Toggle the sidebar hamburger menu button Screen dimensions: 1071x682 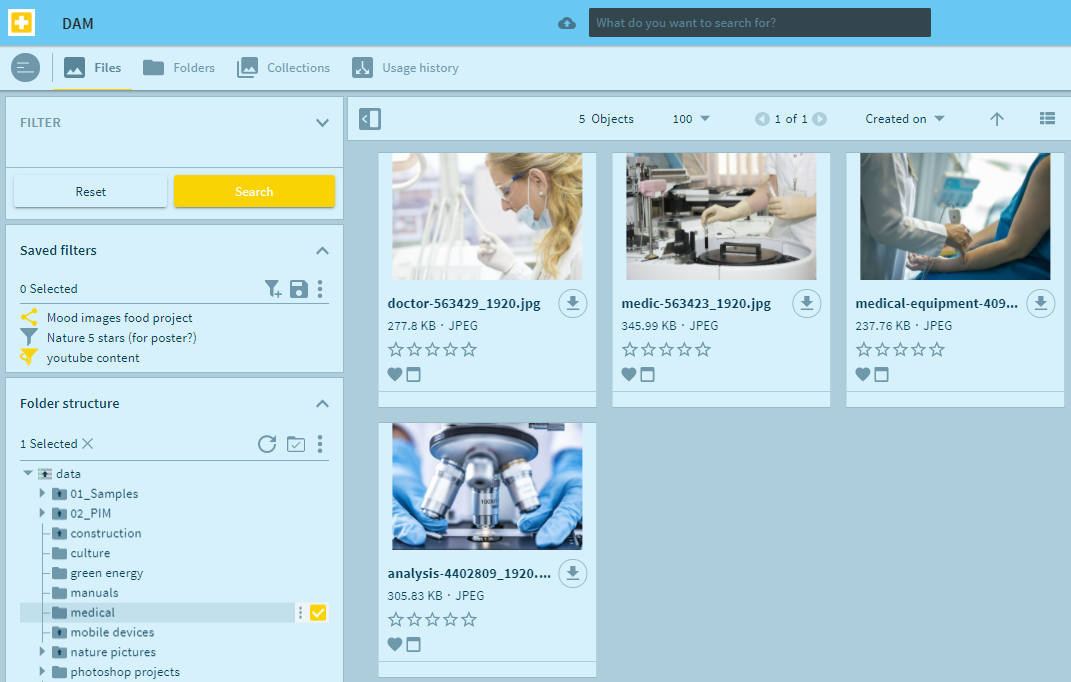tap(25, 68)
